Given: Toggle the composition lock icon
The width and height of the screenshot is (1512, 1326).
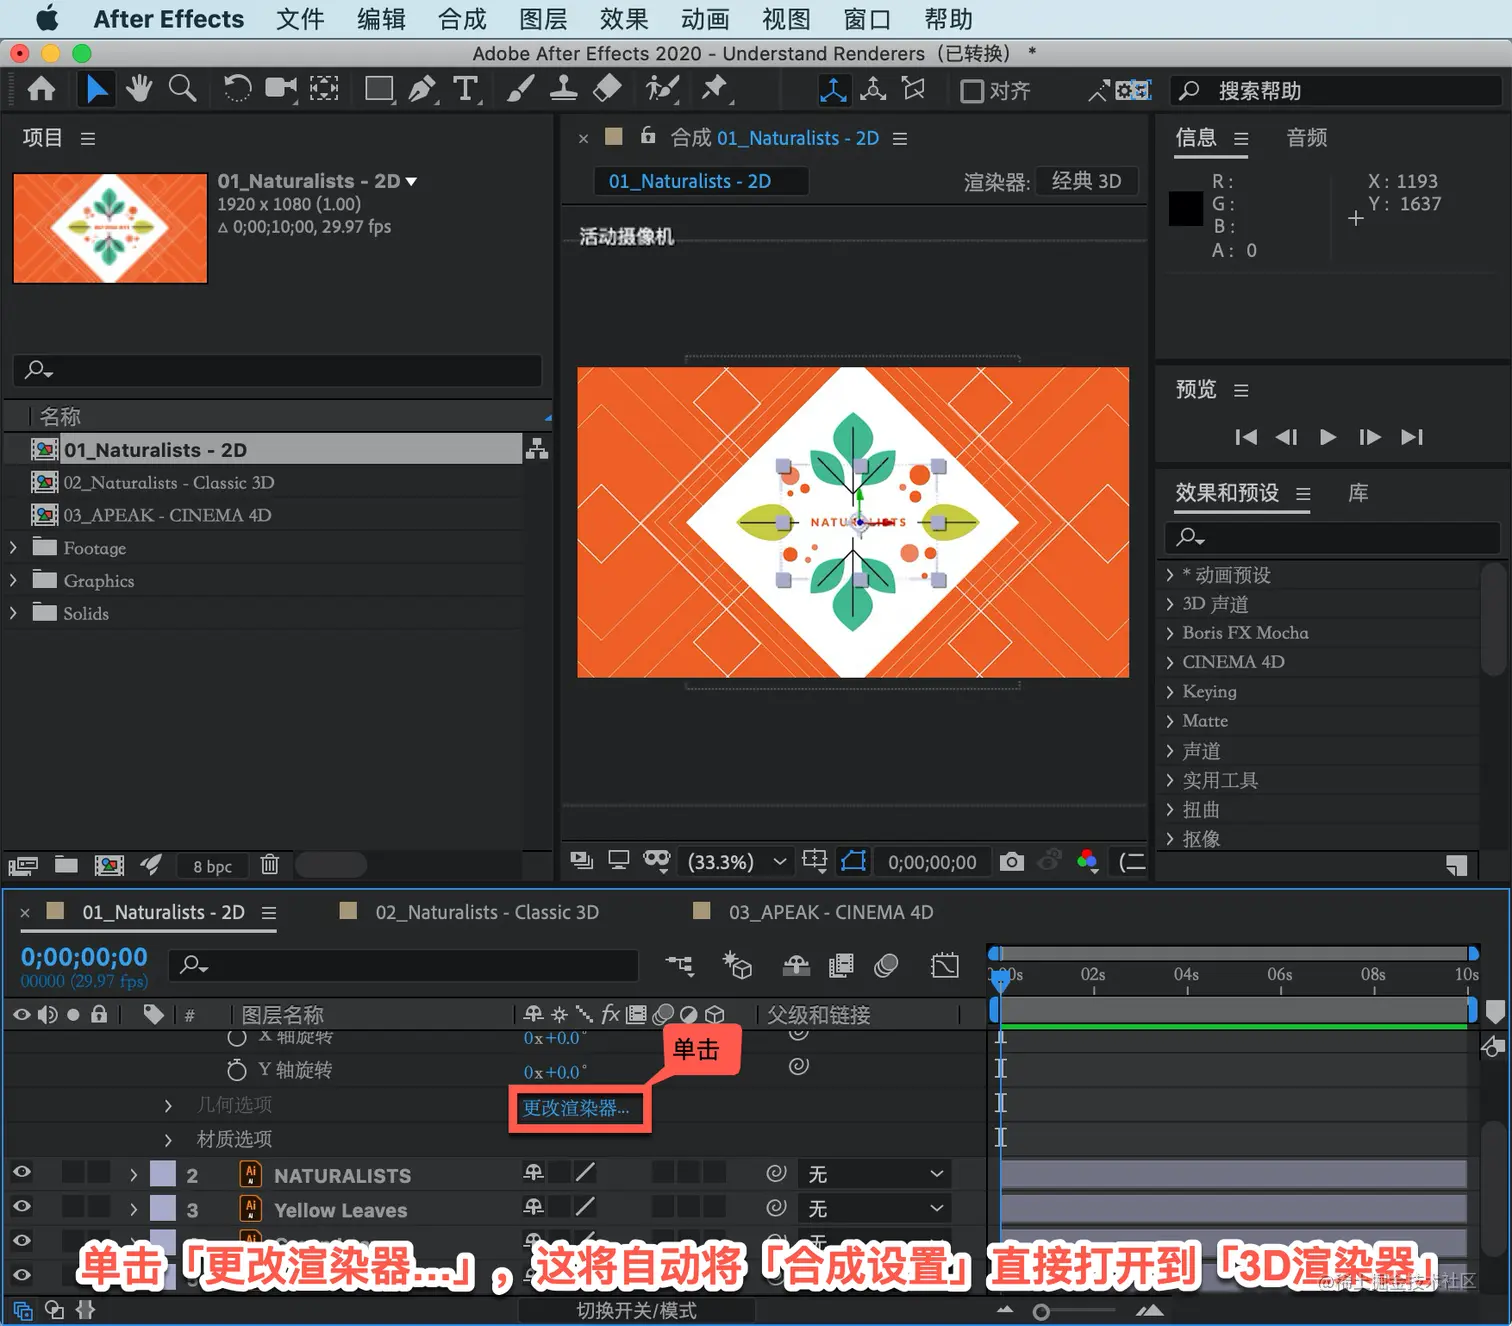Looking at the screenshot, I should point(648,136).
